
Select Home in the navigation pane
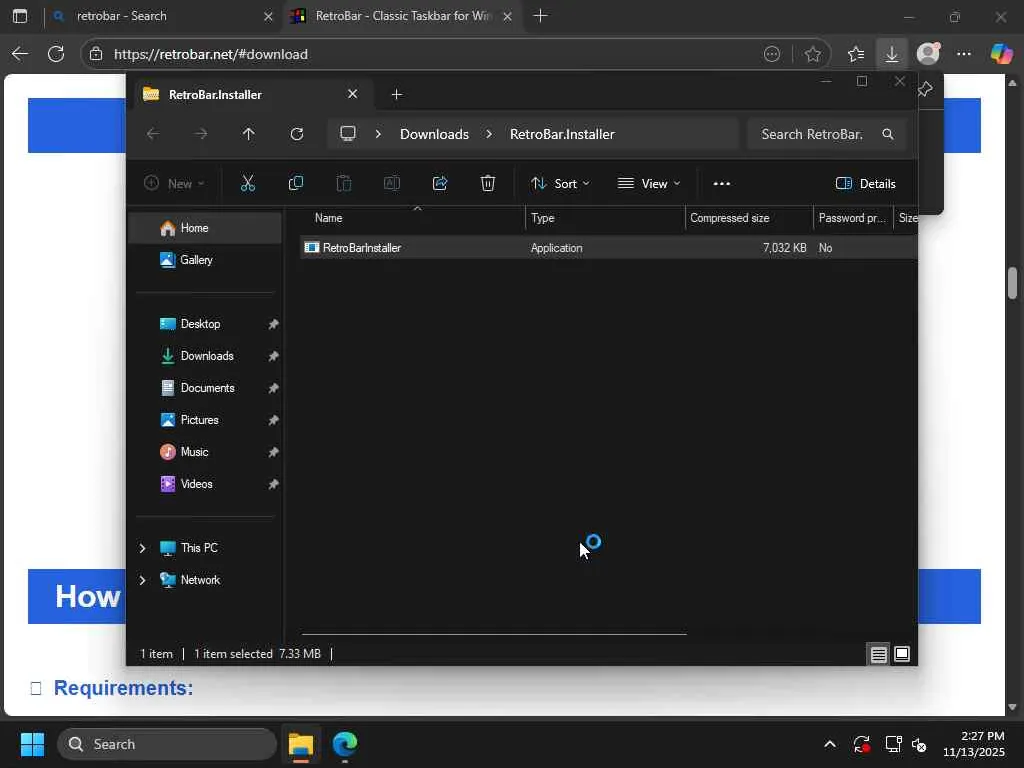point(205,228)
